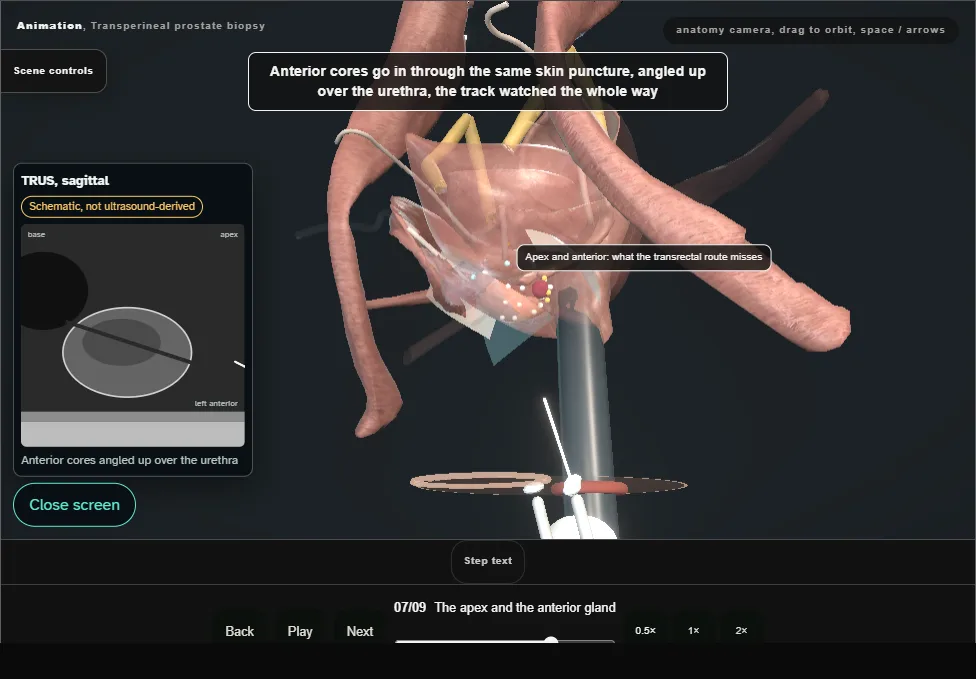Advance to next step with Next

(360, 631)
